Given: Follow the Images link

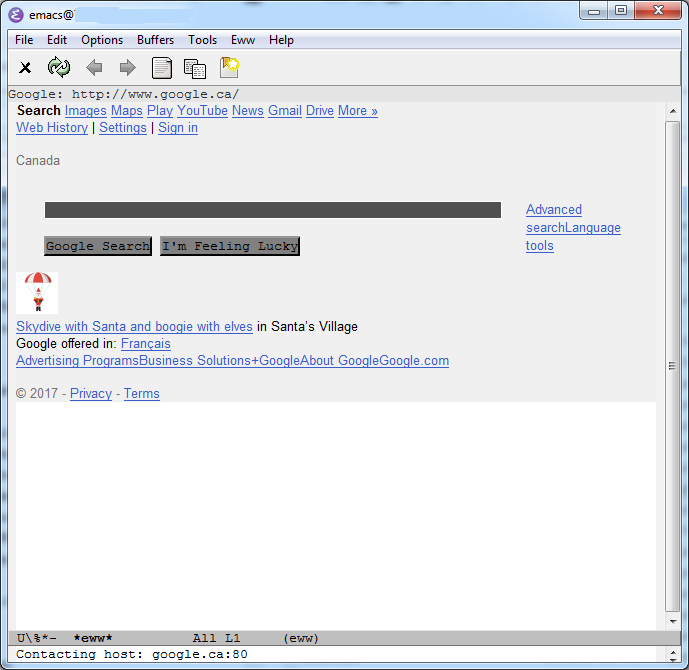Looking at the screenshot, I should [86, 111].
